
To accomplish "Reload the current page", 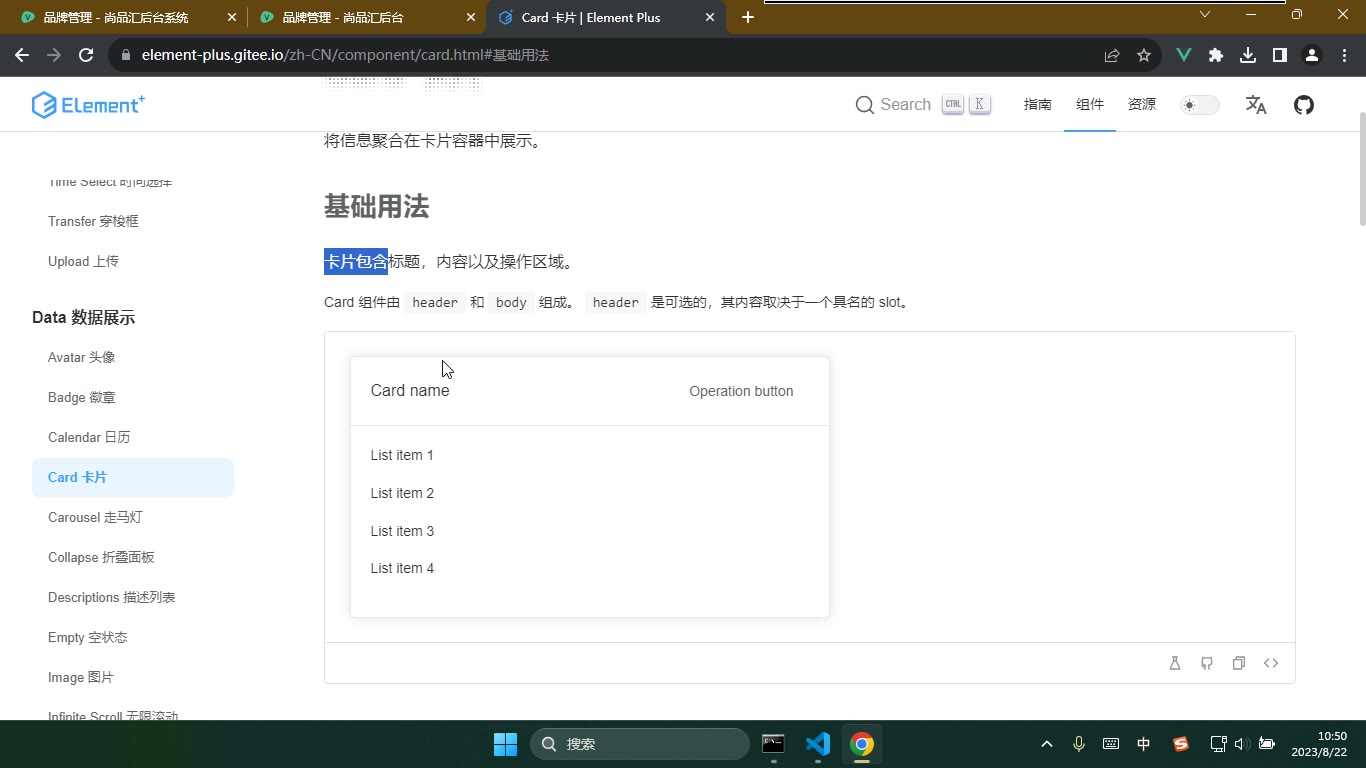I will pos(86,55).
